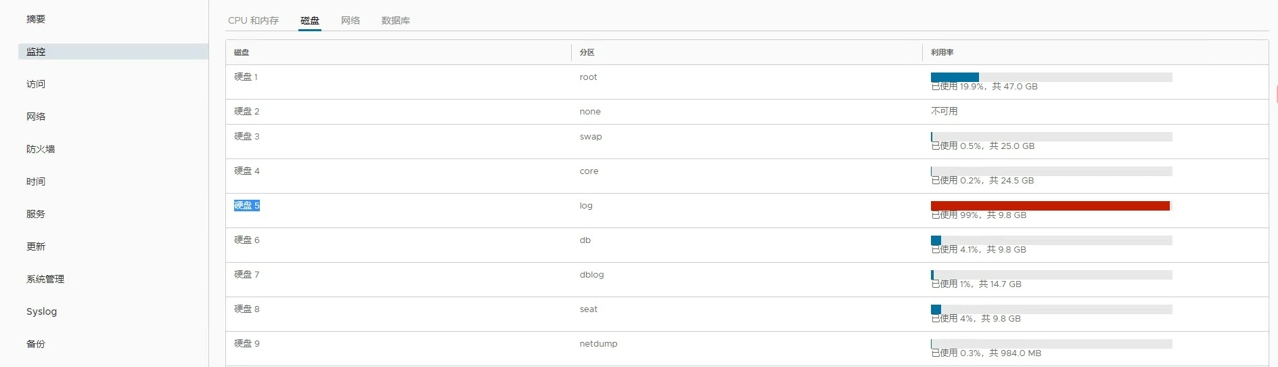Go to 访问 settings
Viewport: 1278px width, 367px height.
coord(36,84)
